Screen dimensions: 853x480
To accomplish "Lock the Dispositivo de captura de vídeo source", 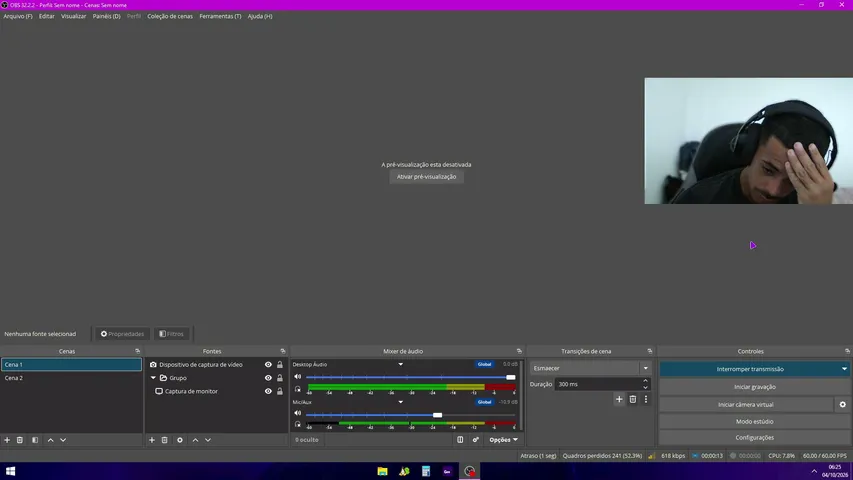I will coord(280,365).
